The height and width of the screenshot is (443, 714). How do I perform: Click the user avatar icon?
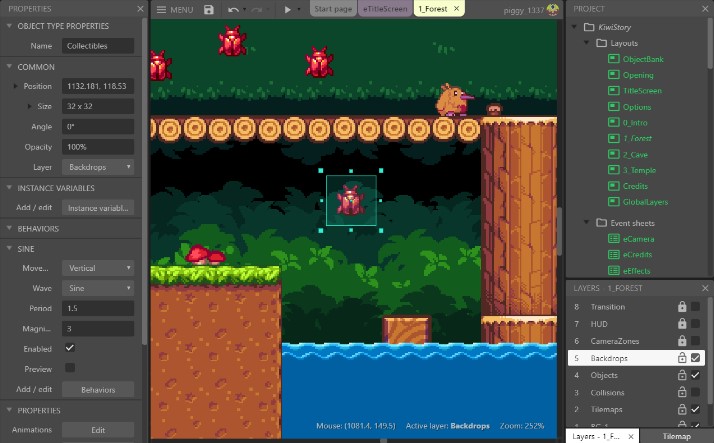[552, 9]
